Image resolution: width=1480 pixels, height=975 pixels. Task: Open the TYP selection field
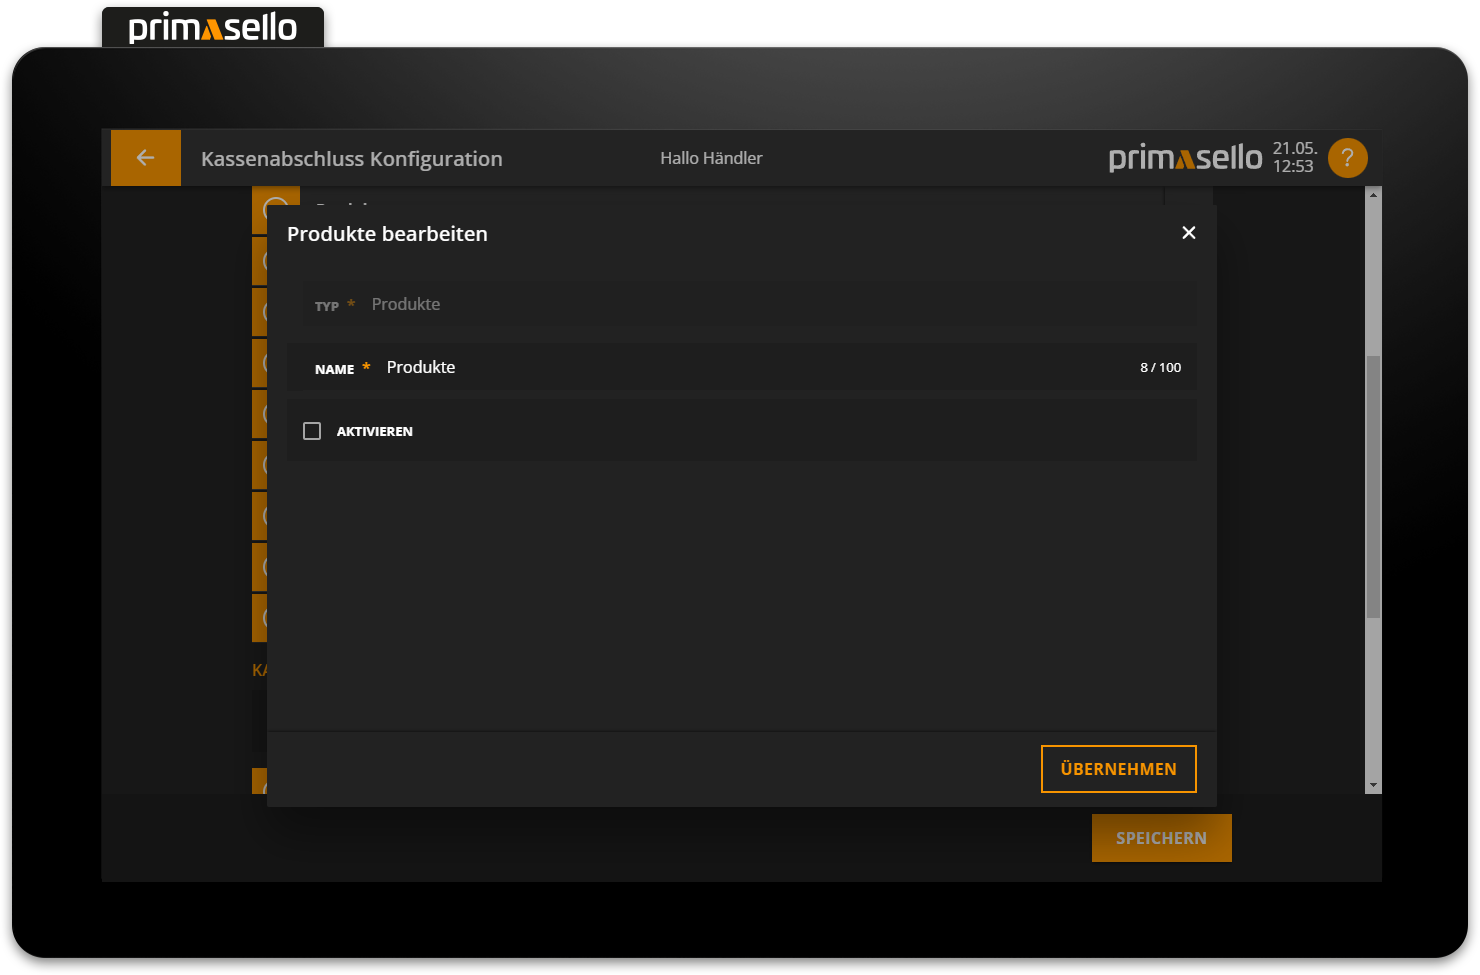(x=740, y=303)
